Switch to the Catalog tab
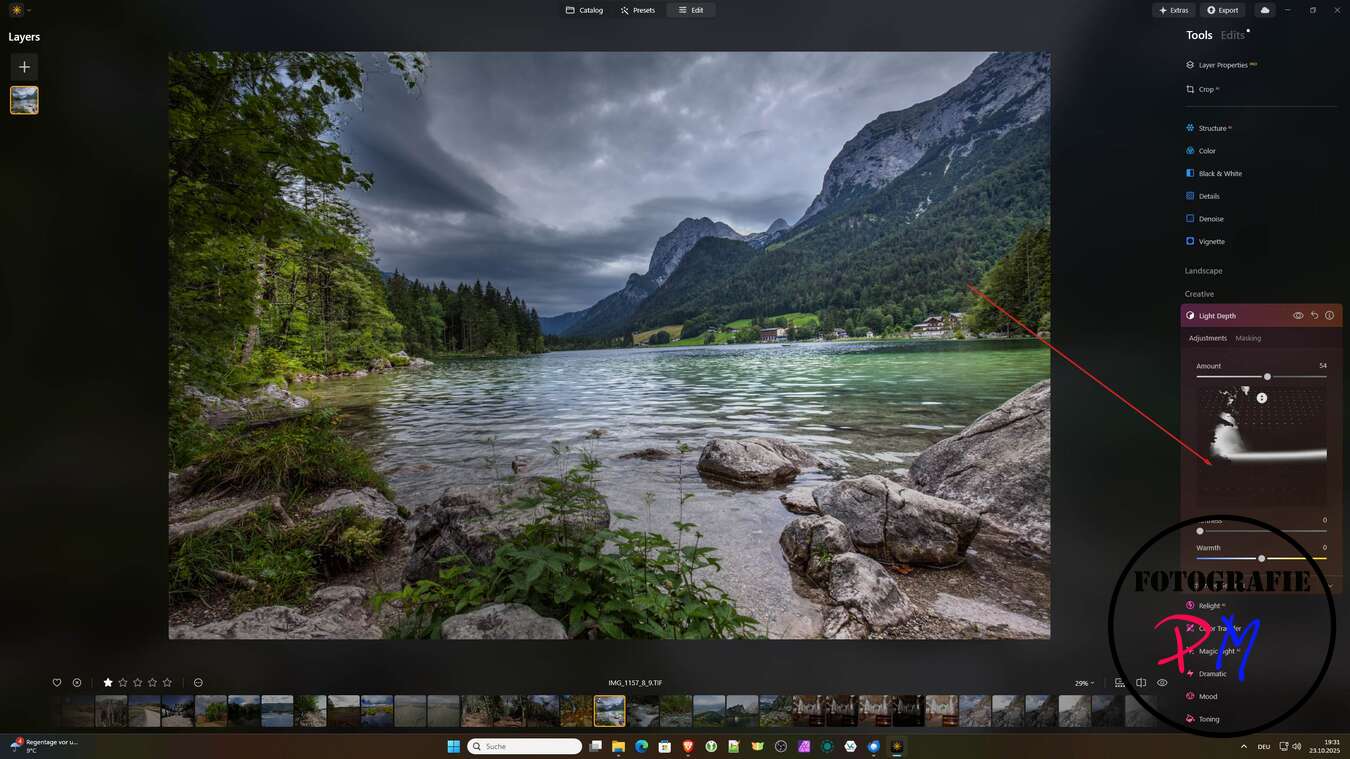Viewport: 1350px width, 759px height. click(x=584, y=10)
